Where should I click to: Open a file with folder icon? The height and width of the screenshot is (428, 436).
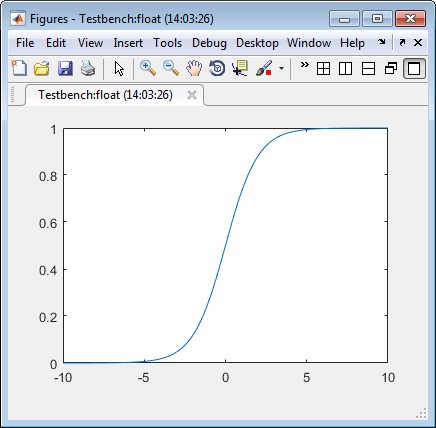tap(42, 68)
